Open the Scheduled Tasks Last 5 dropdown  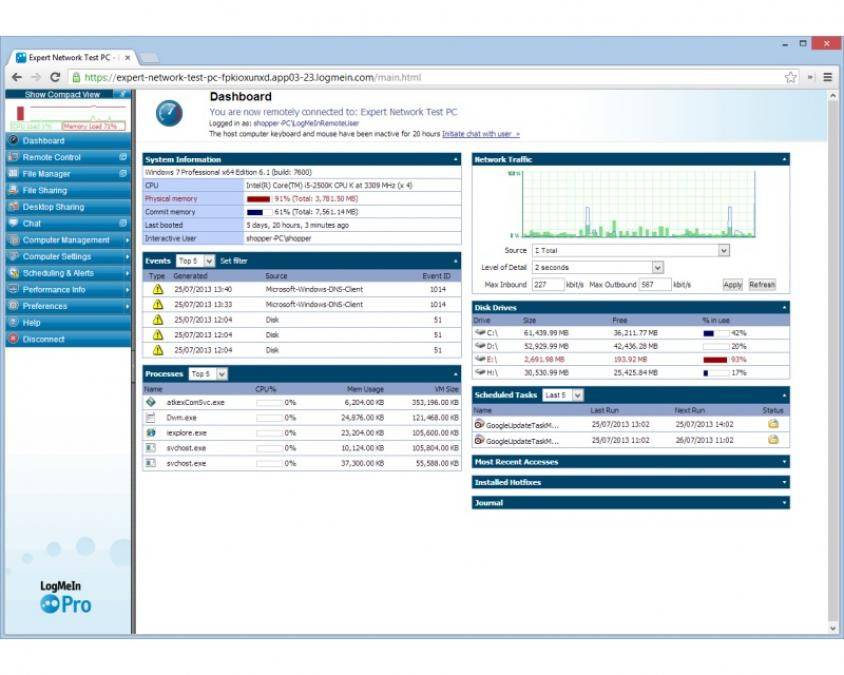tap(562, 395)
